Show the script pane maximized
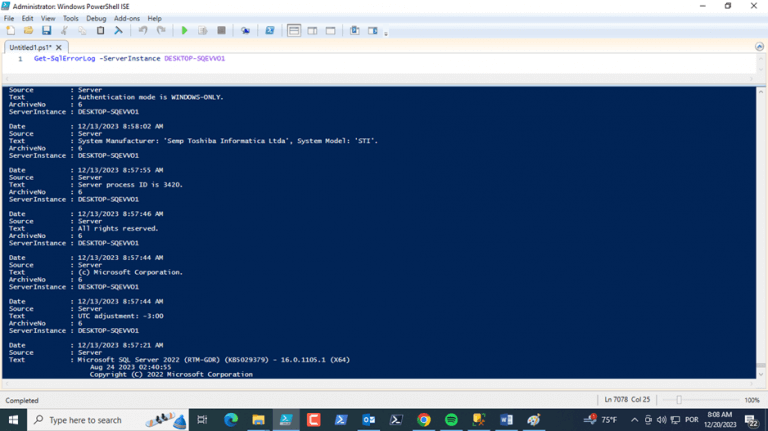Image resolution: width=768 pixels, height=431 pixels. coord(331,30)
